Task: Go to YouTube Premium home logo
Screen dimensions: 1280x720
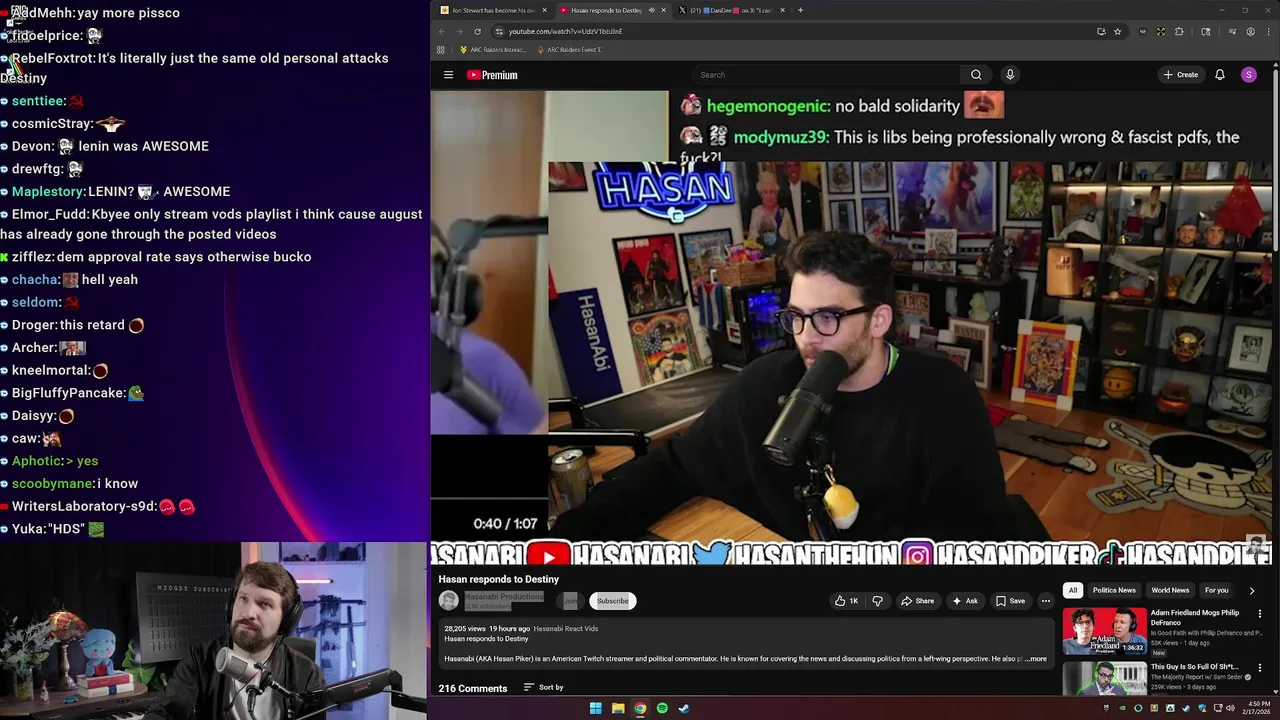Action: 492,75
